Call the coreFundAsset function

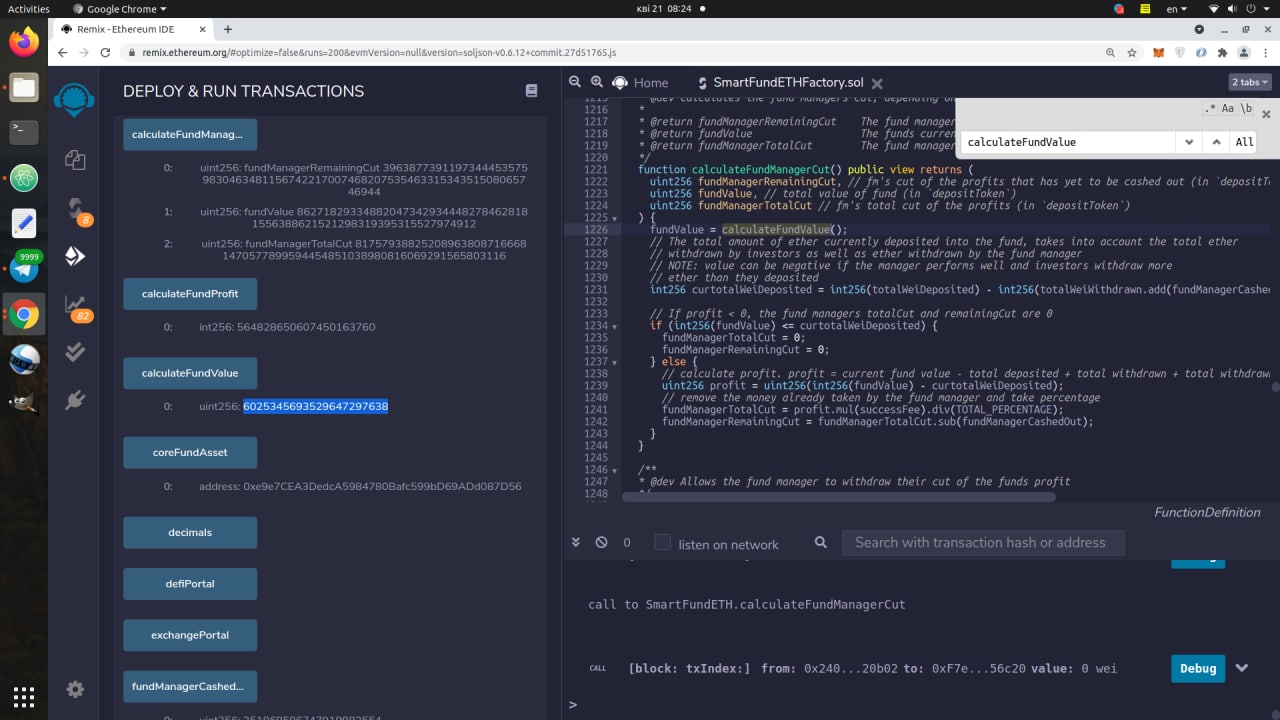pyautogui.click(x=190, y=452)
